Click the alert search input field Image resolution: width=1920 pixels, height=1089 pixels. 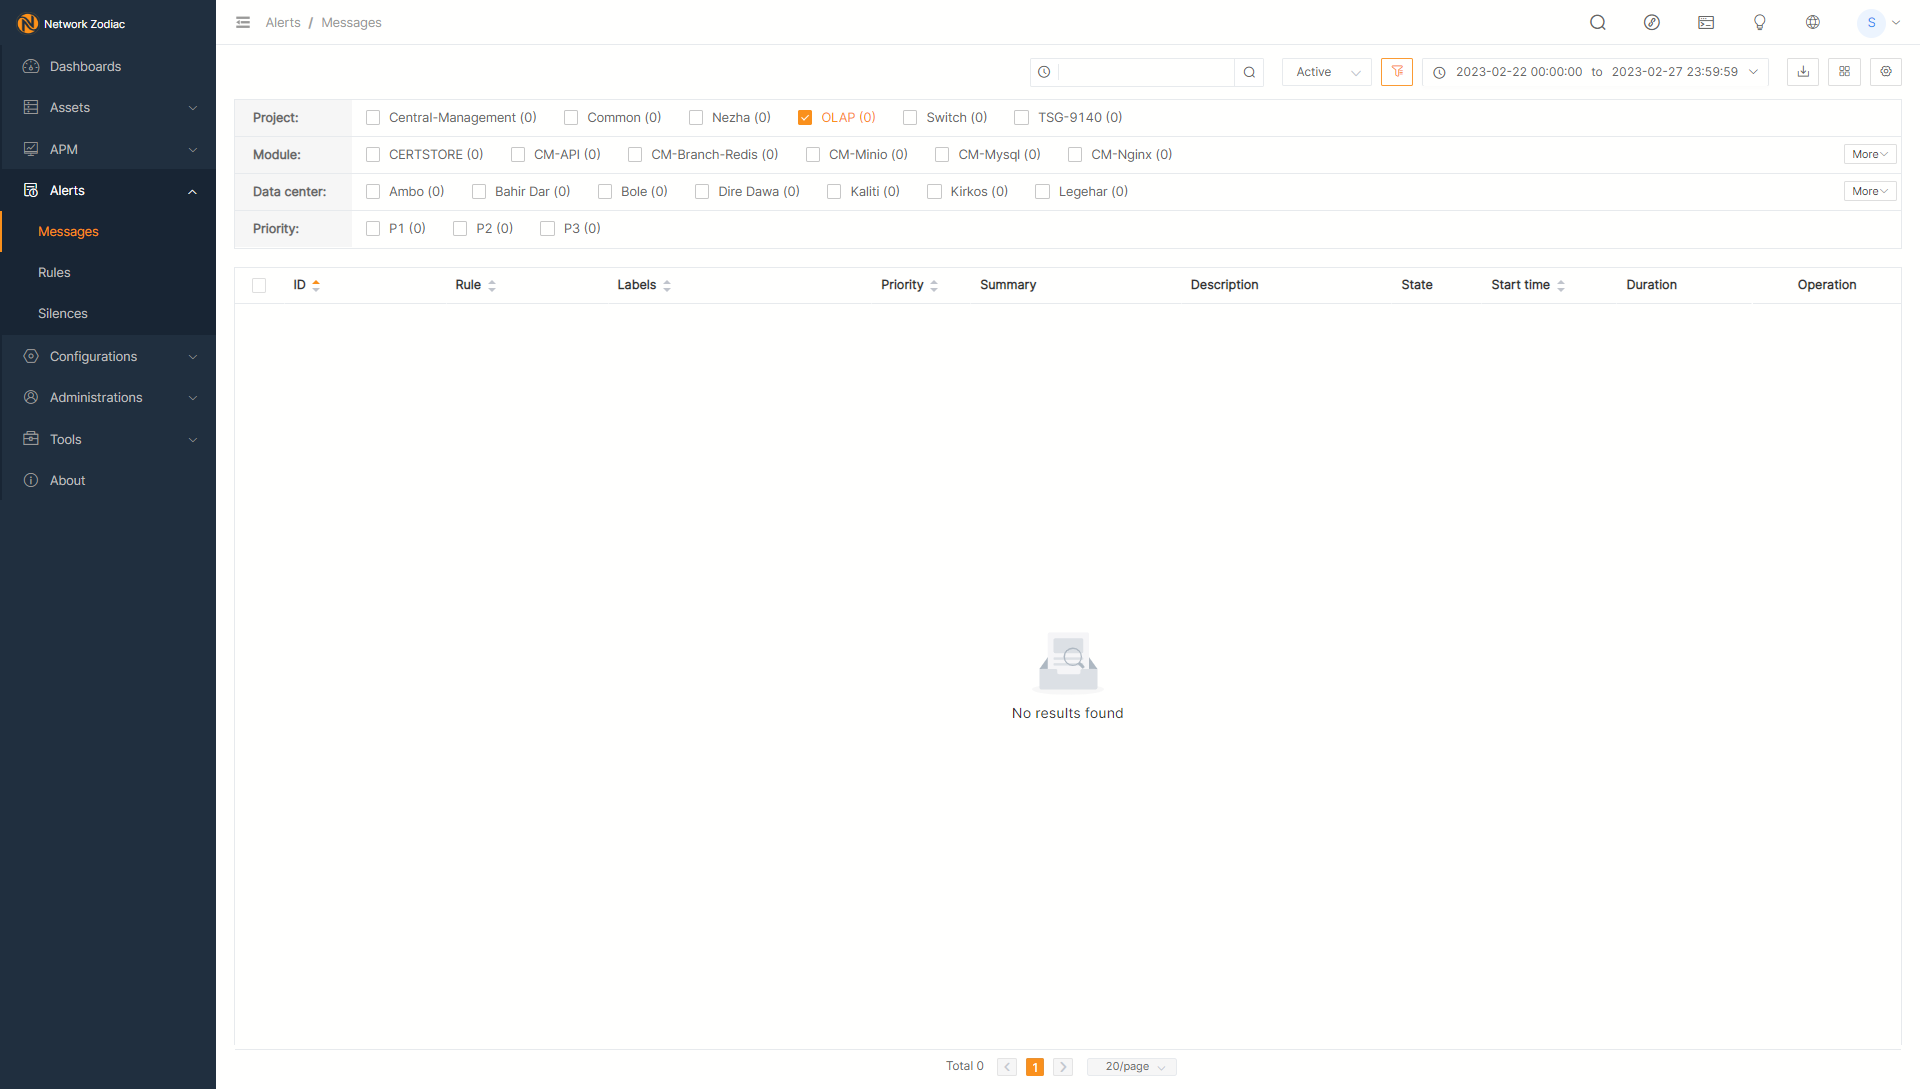pos(1145,72)
